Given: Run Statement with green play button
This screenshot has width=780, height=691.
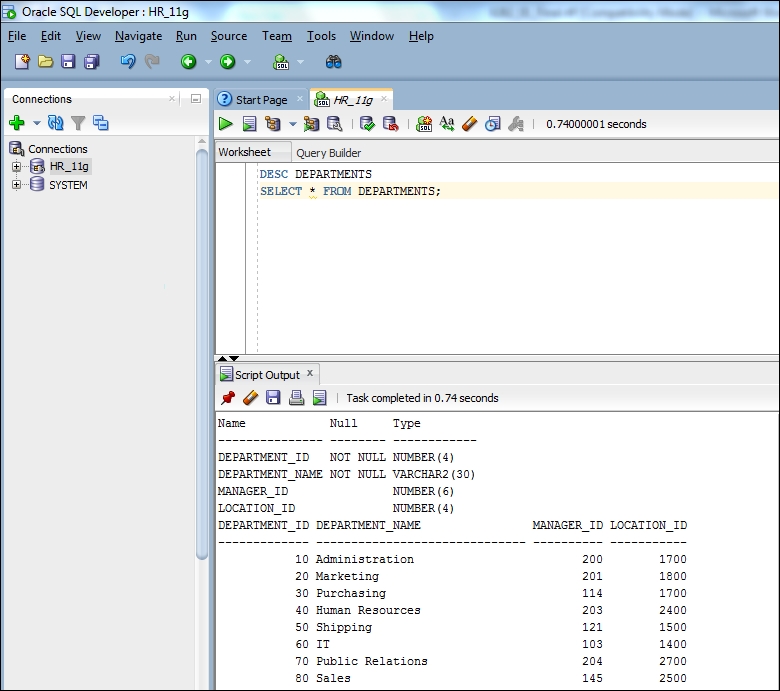Looking at the screenshot, I should click(x=225, y=124).
